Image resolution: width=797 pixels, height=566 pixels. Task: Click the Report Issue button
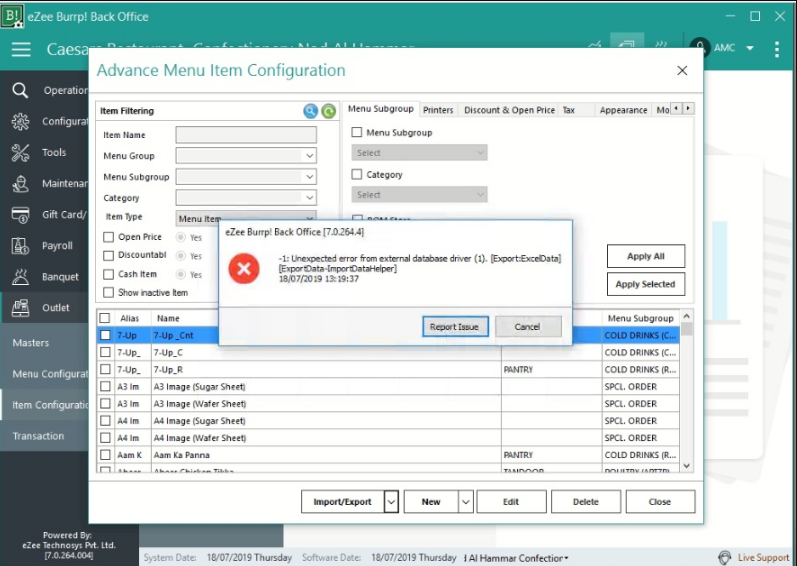click(455, 327)
